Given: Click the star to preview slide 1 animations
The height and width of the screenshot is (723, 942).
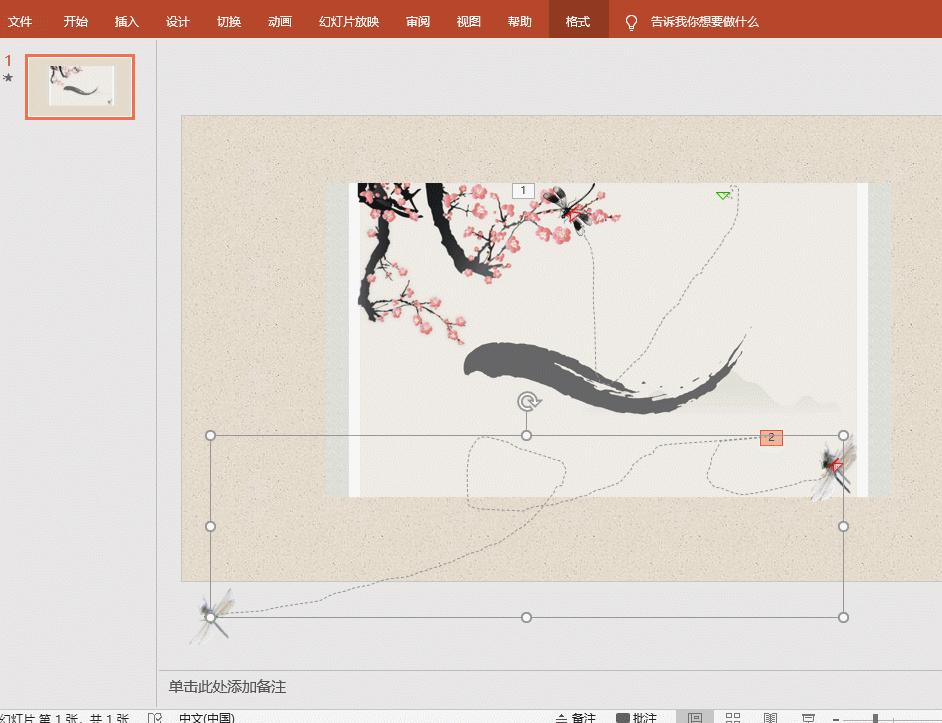Looking at the screenshot, I should pos(8,75).
